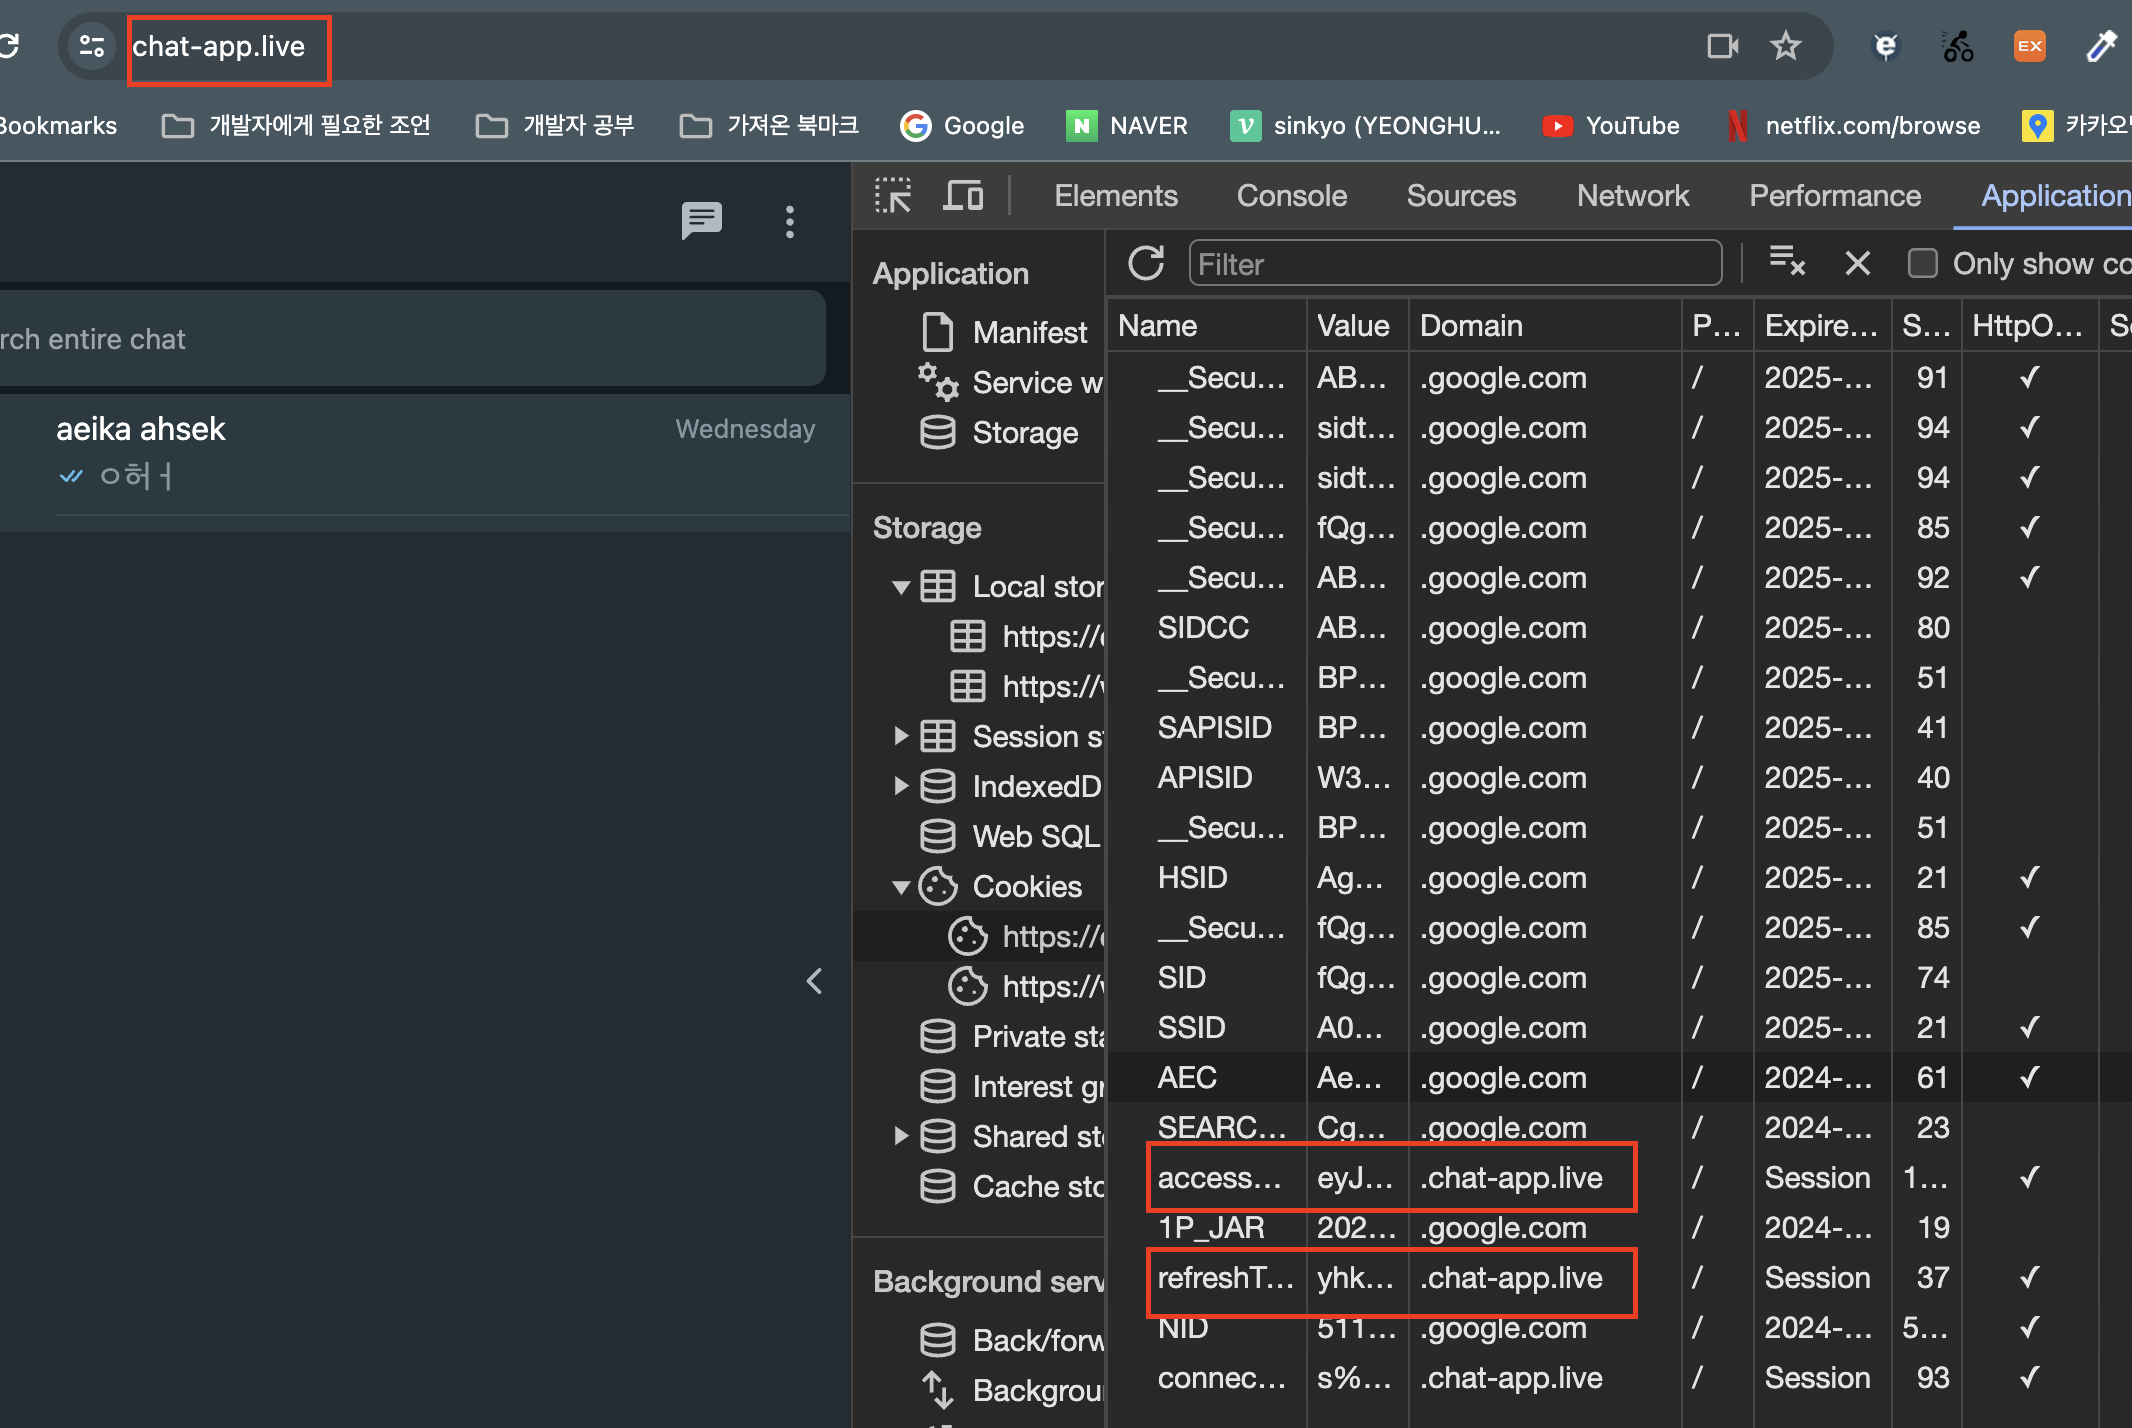The height and width of the screenshot is (1428, 2132).
Task: Clear all cookies icon next to the filter
Action: [1787, 261]
